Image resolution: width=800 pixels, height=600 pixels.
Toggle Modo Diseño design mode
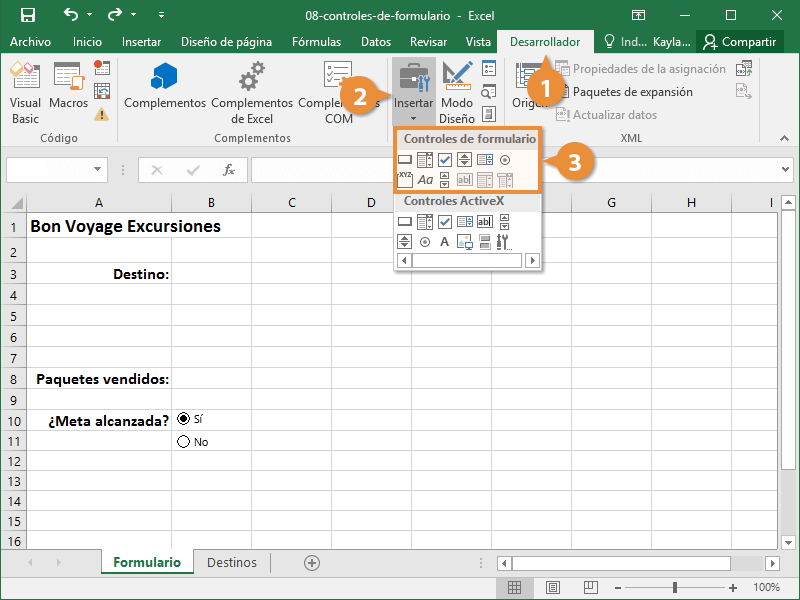tap(457, 92)
